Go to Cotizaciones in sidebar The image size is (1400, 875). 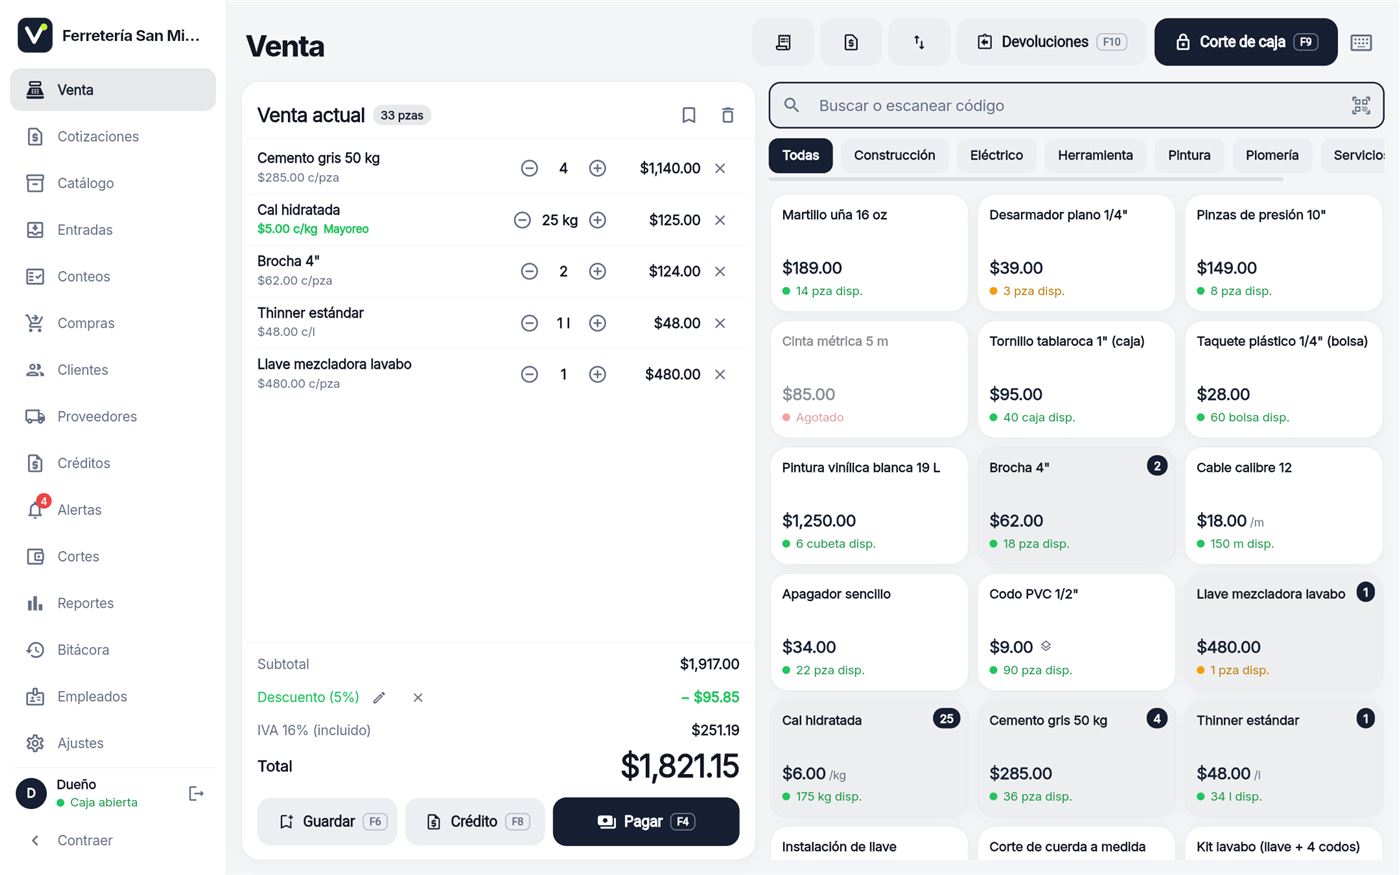[113, 136]
